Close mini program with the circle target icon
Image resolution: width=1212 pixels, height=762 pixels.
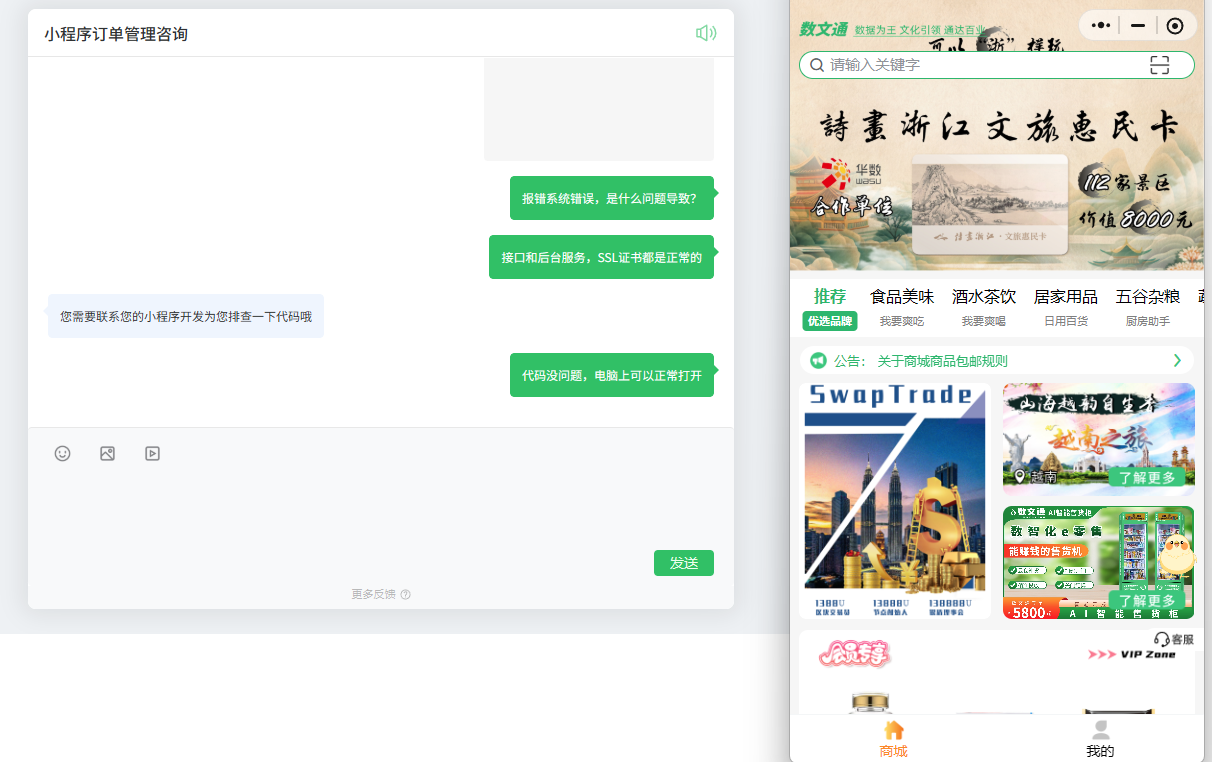click(x=1175, y=26)
